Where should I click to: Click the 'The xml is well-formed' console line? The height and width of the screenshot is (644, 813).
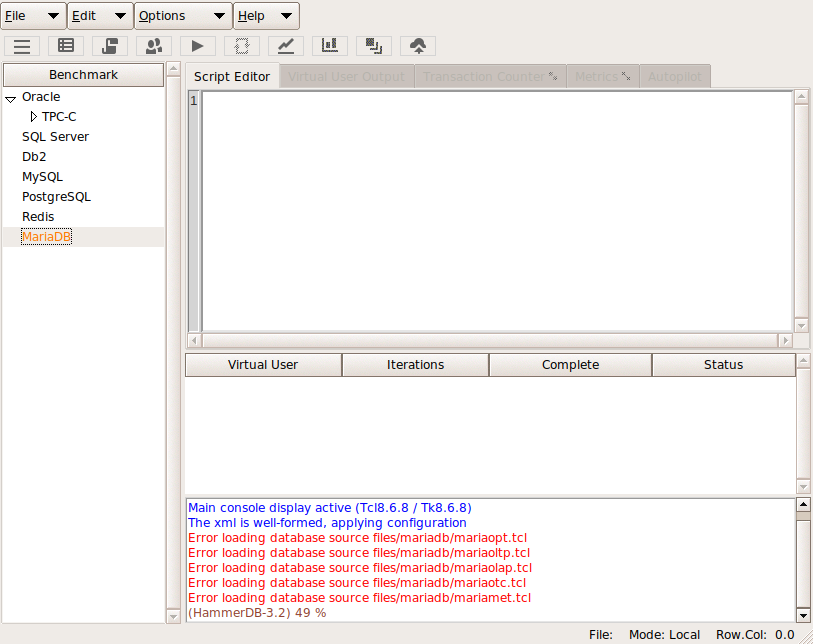[x=327, y=523]
